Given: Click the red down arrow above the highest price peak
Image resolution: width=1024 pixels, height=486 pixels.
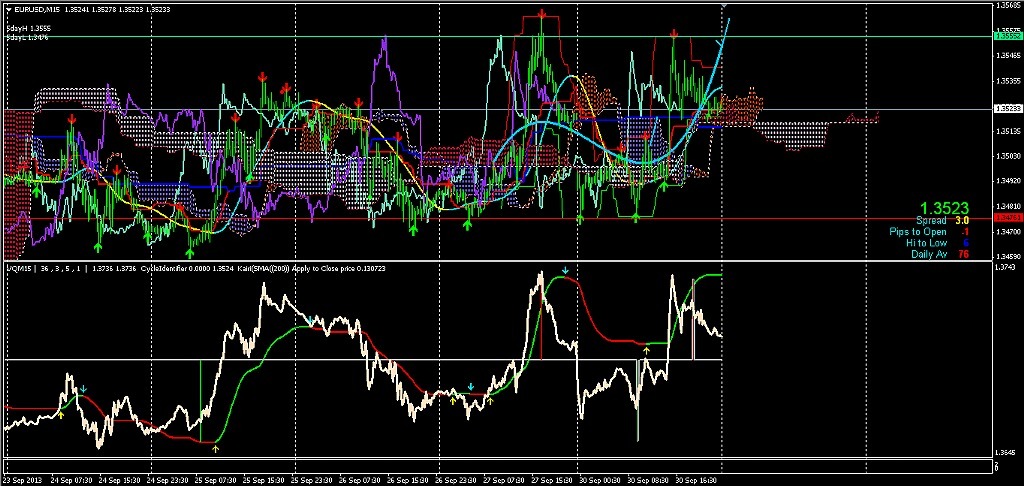Looking at the screenshot, I should click(x=542, y=13).
